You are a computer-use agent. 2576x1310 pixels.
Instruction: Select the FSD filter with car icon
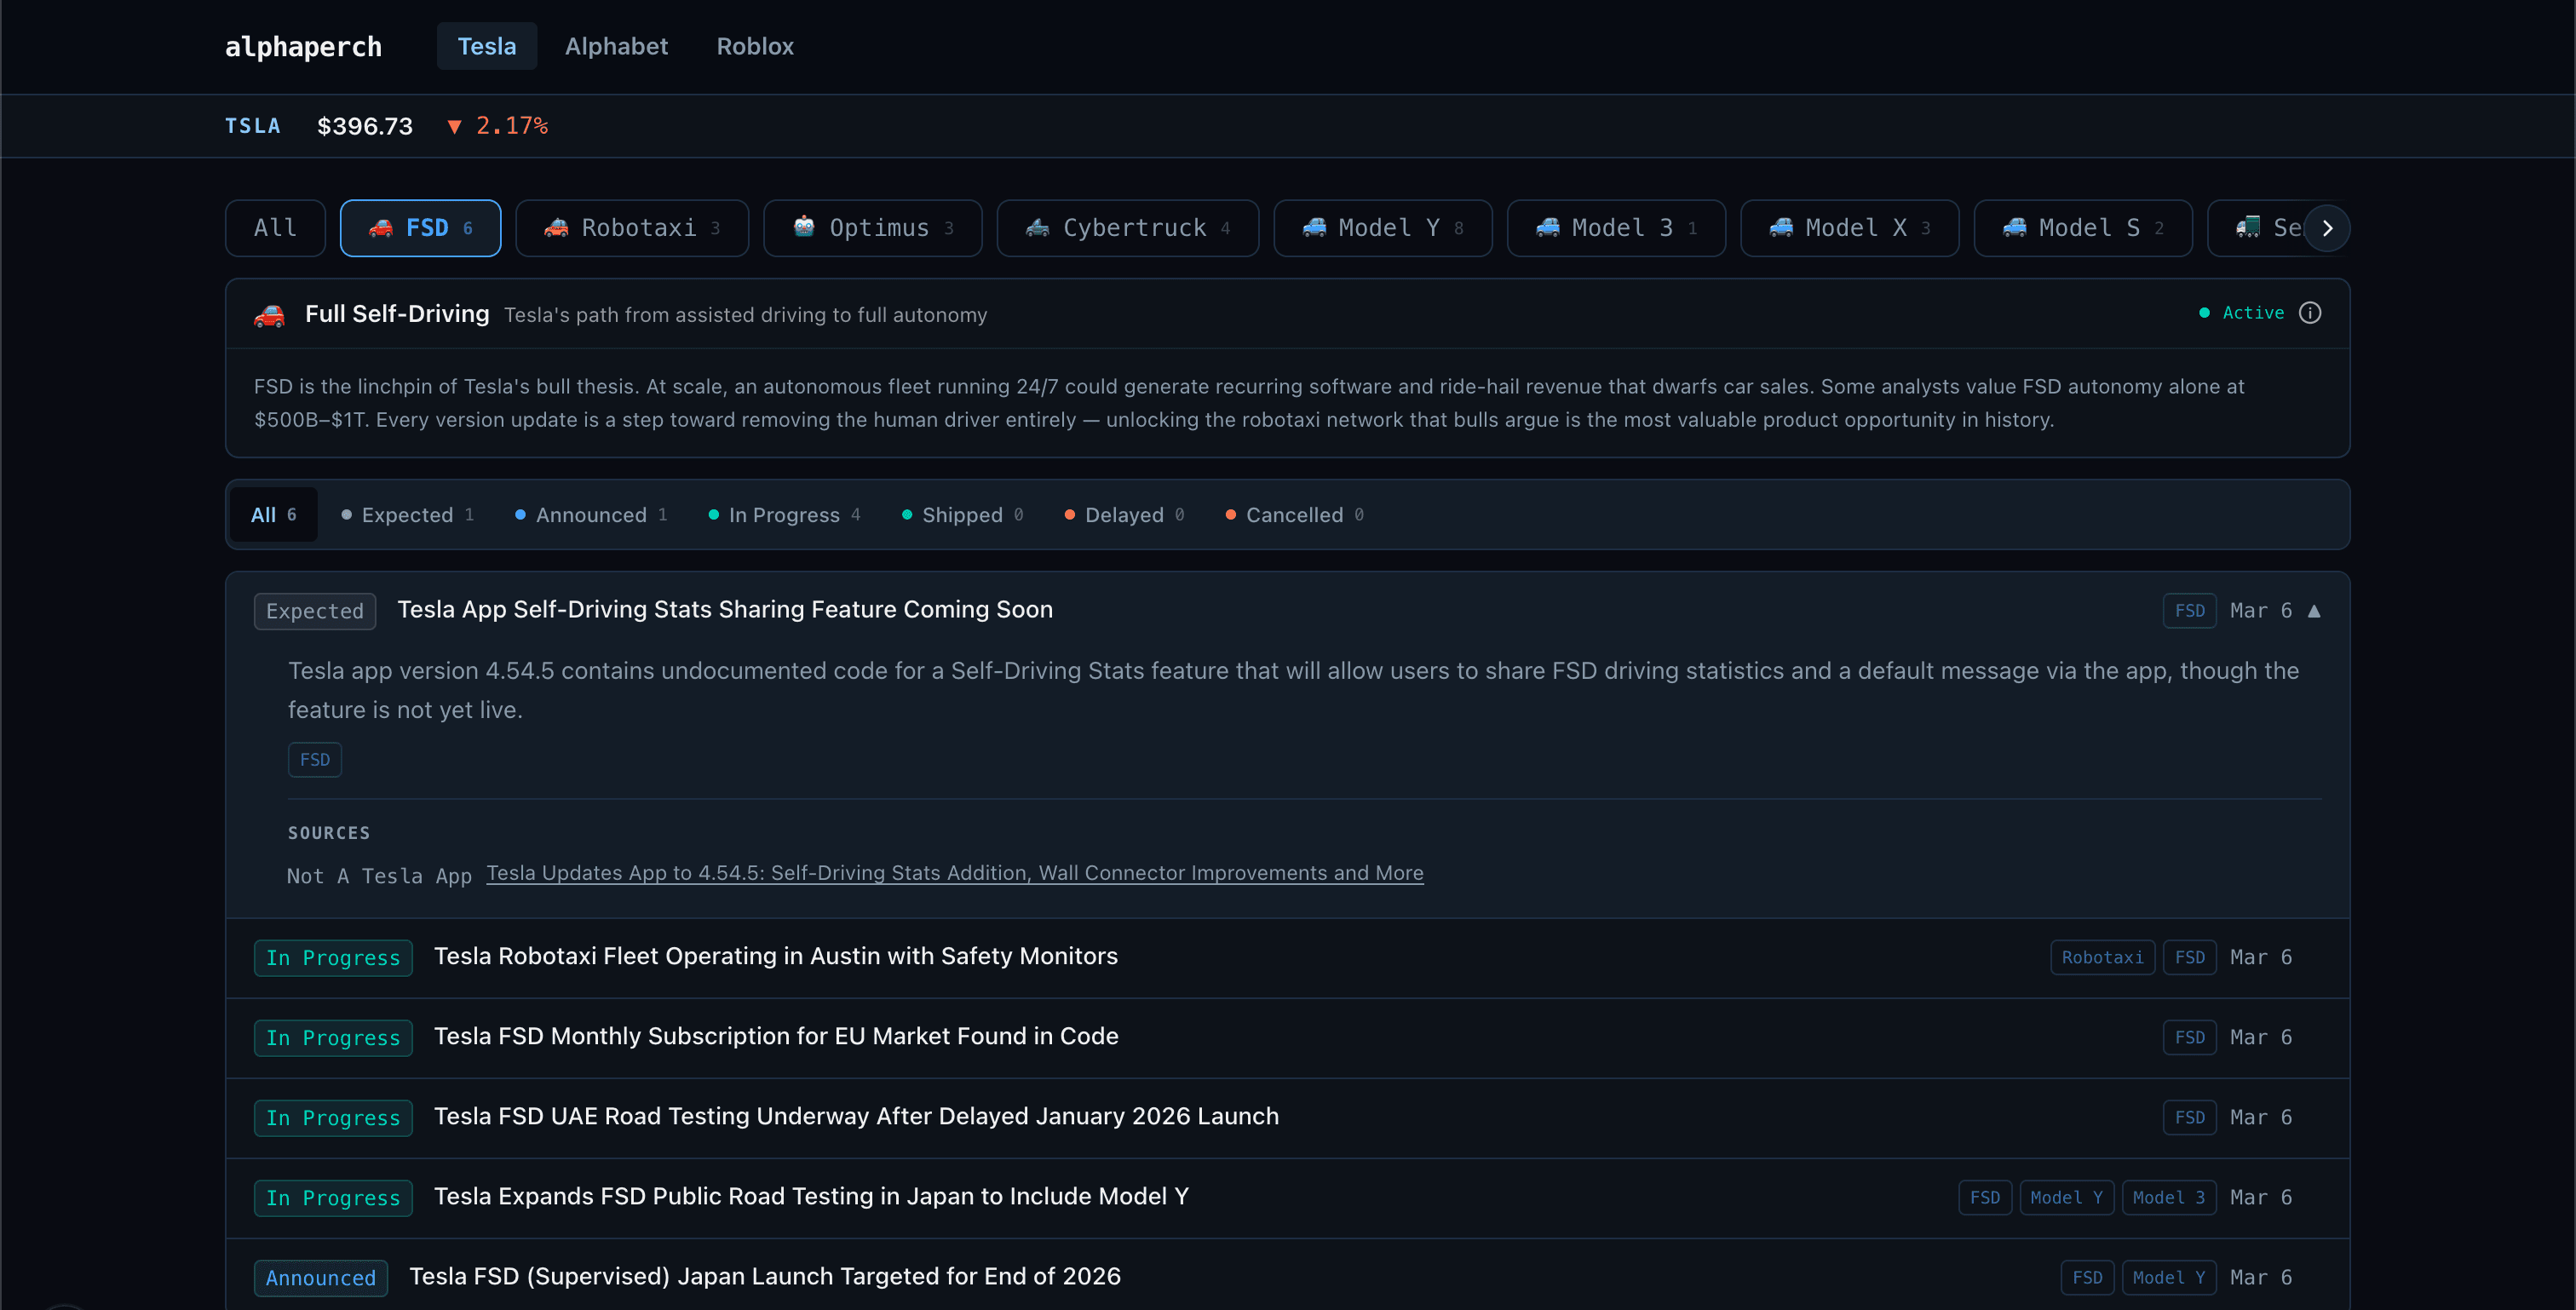click(x=420, y=228)
